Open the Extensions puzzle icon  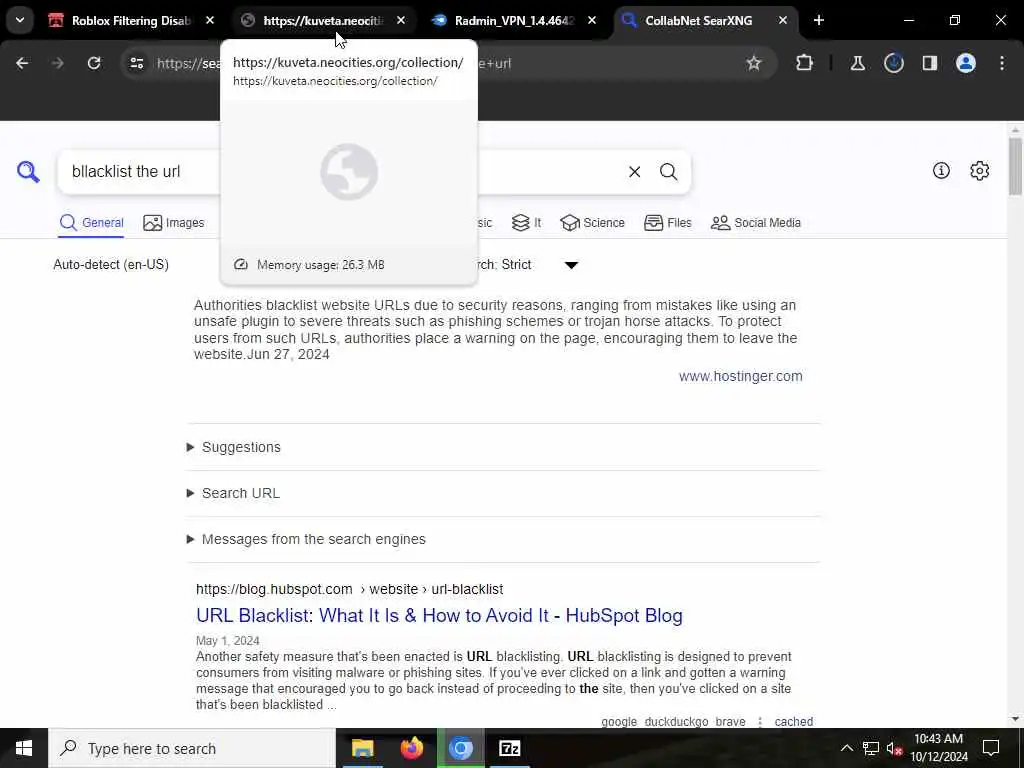point(805,63)
